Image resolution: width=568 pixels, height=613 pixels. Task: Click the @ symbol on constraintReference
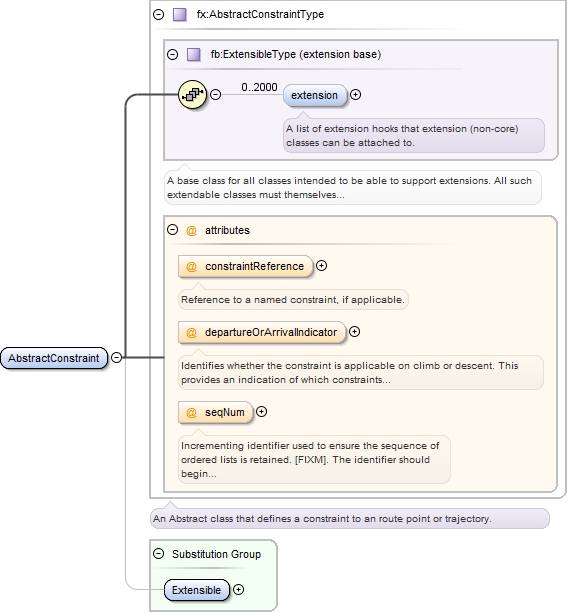tap(191, 267)
